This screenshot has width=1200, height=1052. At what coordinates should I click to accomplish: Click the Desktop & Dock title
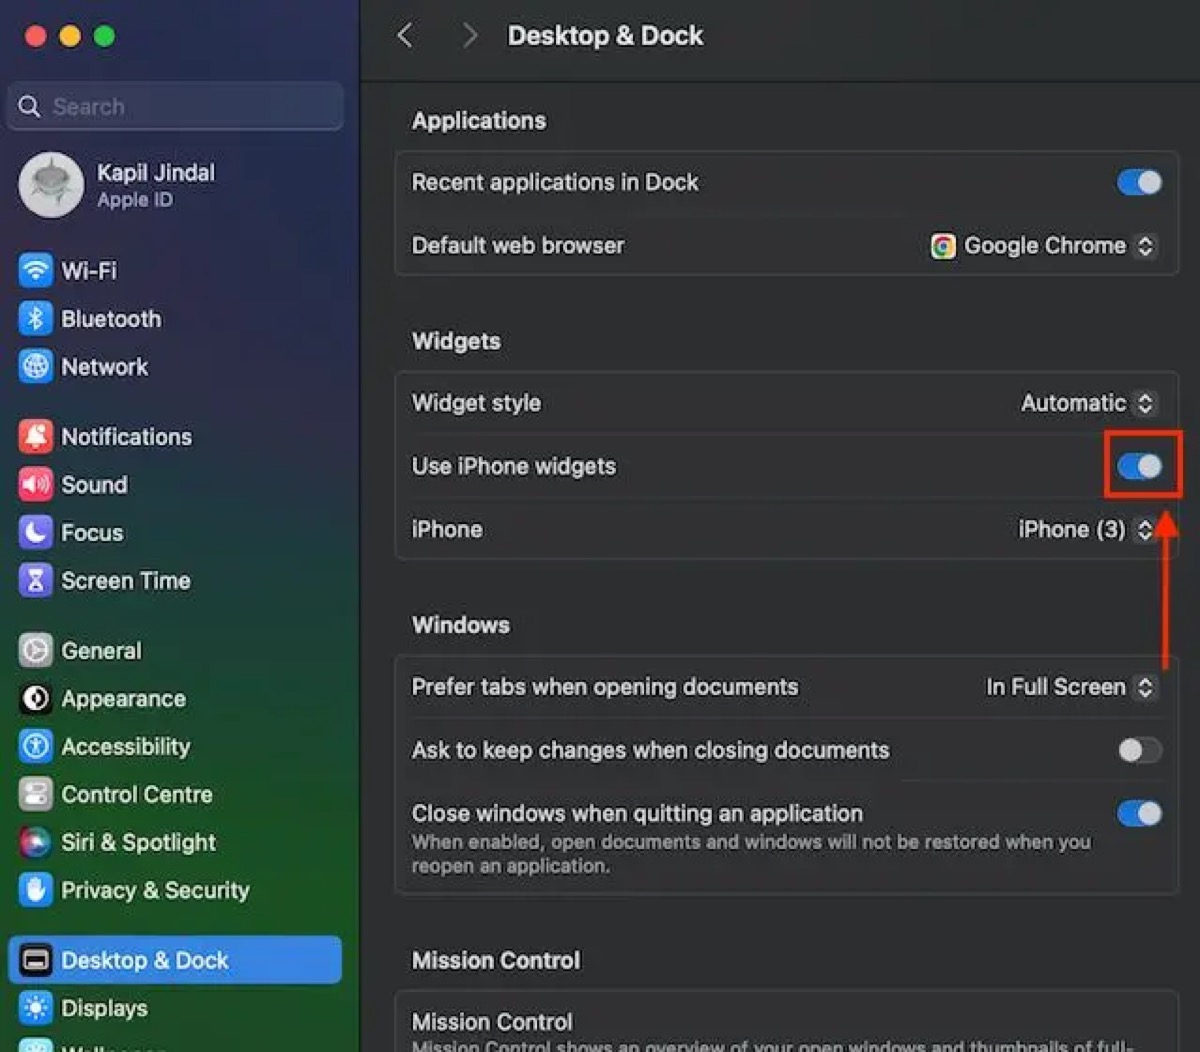pyautogui.click(x=605, y=36)
